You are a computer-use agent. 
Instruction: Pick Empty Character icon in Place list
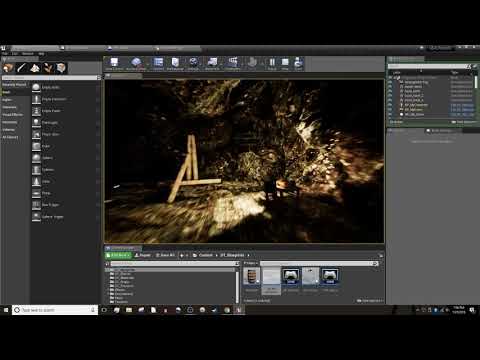pos(36,99)
